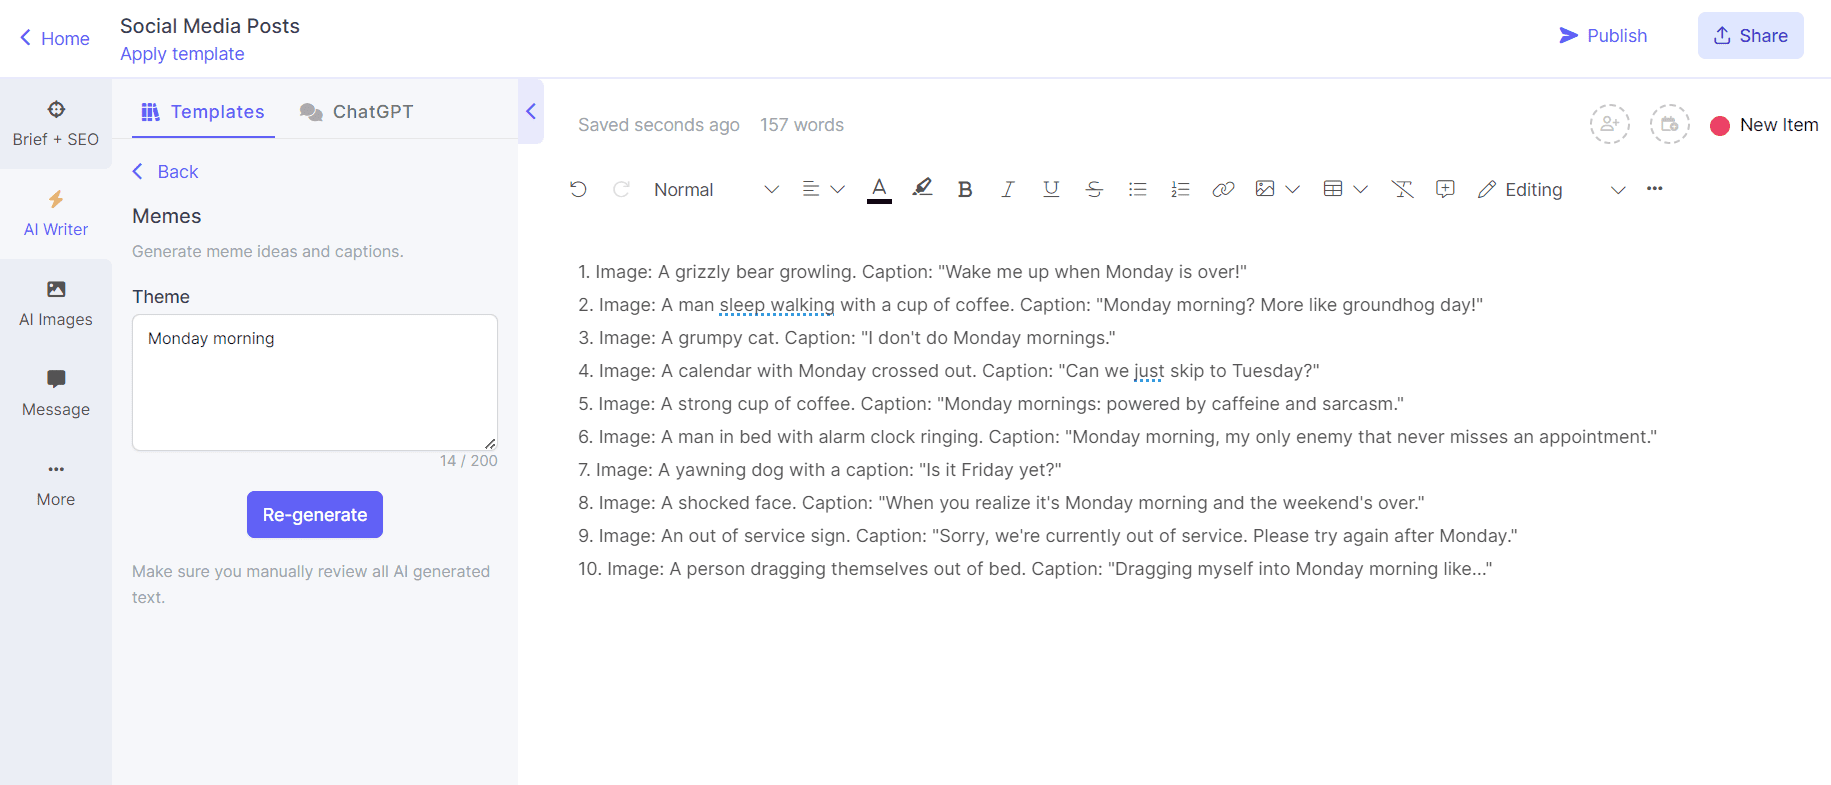Change the New Item status
This screenshot has width=1831, height=785.
pyautogui.click(x=1765, y=125)
